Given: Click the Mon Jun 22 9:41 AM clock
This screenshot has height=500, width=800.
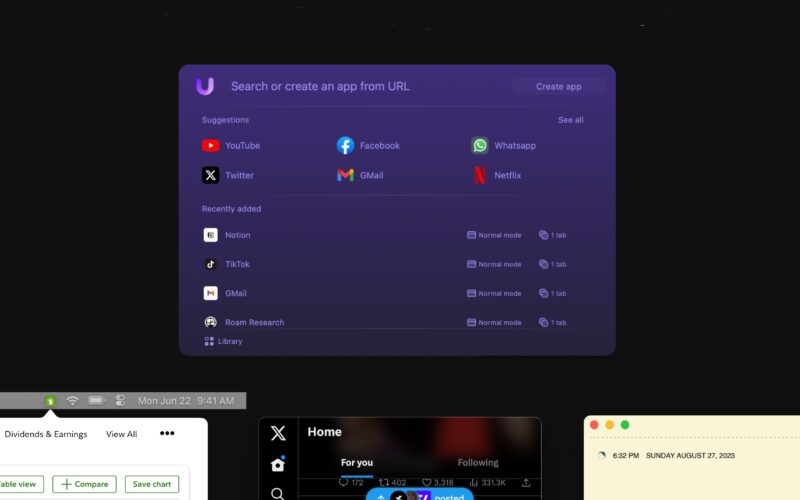Looking at the screenshot, I should [x=186, y=401].
